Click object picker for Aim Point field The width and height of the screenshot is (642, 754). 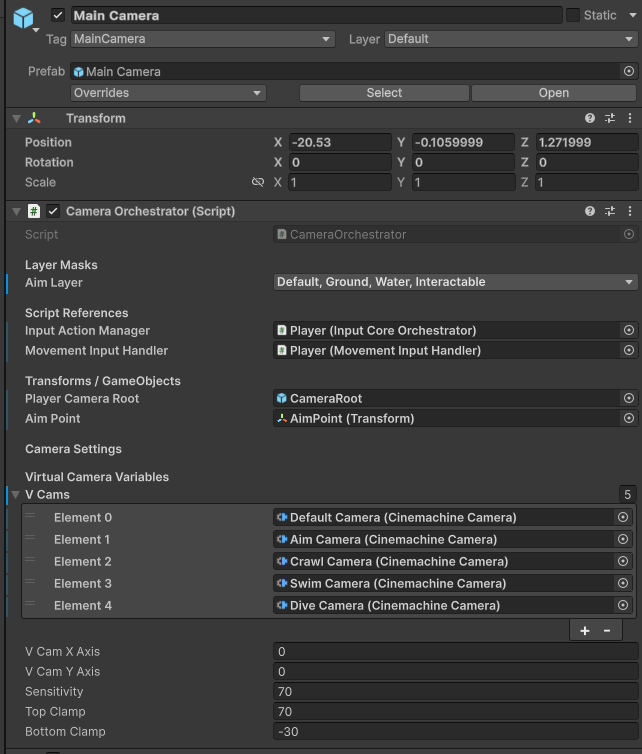click(x=628, y=419)
